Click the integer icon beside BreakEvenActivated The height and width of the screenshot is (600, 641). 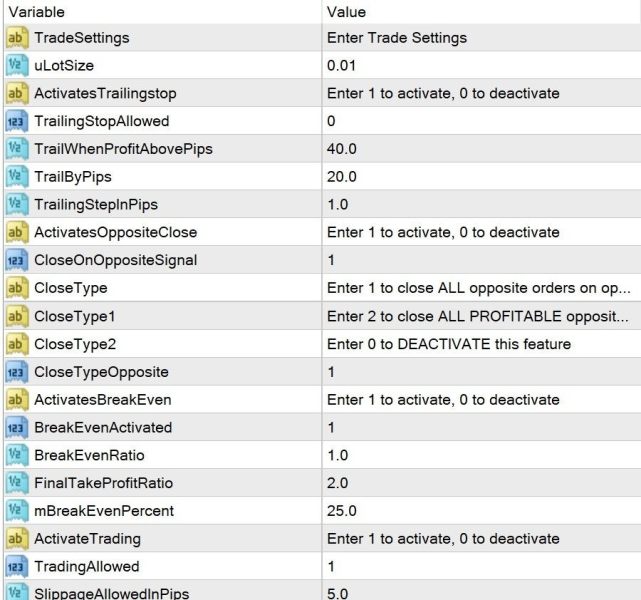[16, 428]
